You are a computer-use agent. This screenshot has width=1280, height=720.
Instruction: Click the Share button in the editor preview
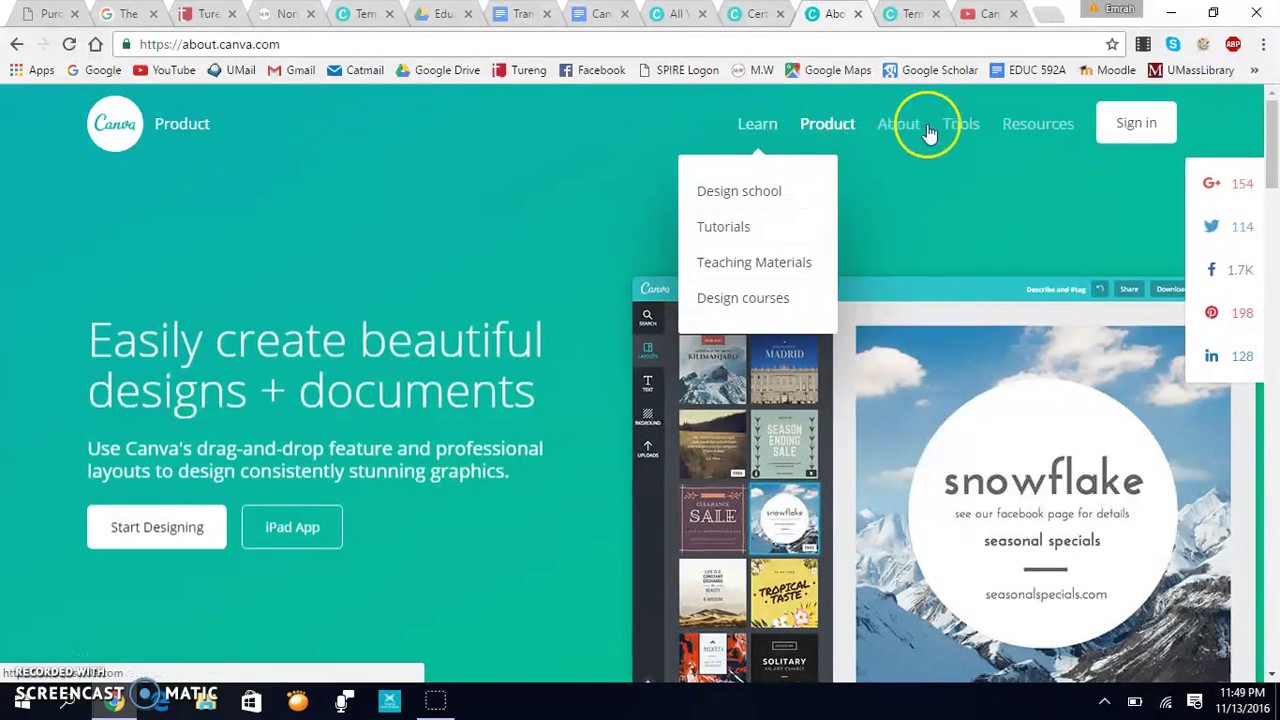[1129, 289]
